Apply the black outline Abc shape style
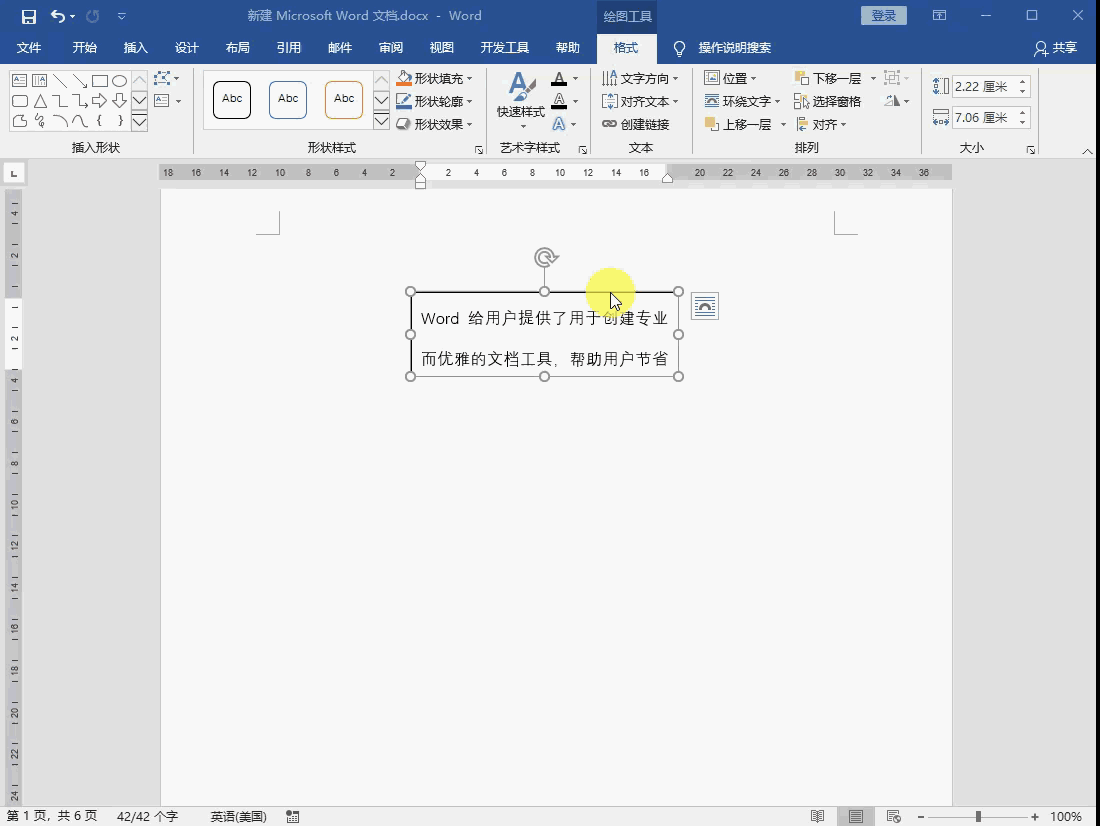1100x826 pixels. point(232,100)
